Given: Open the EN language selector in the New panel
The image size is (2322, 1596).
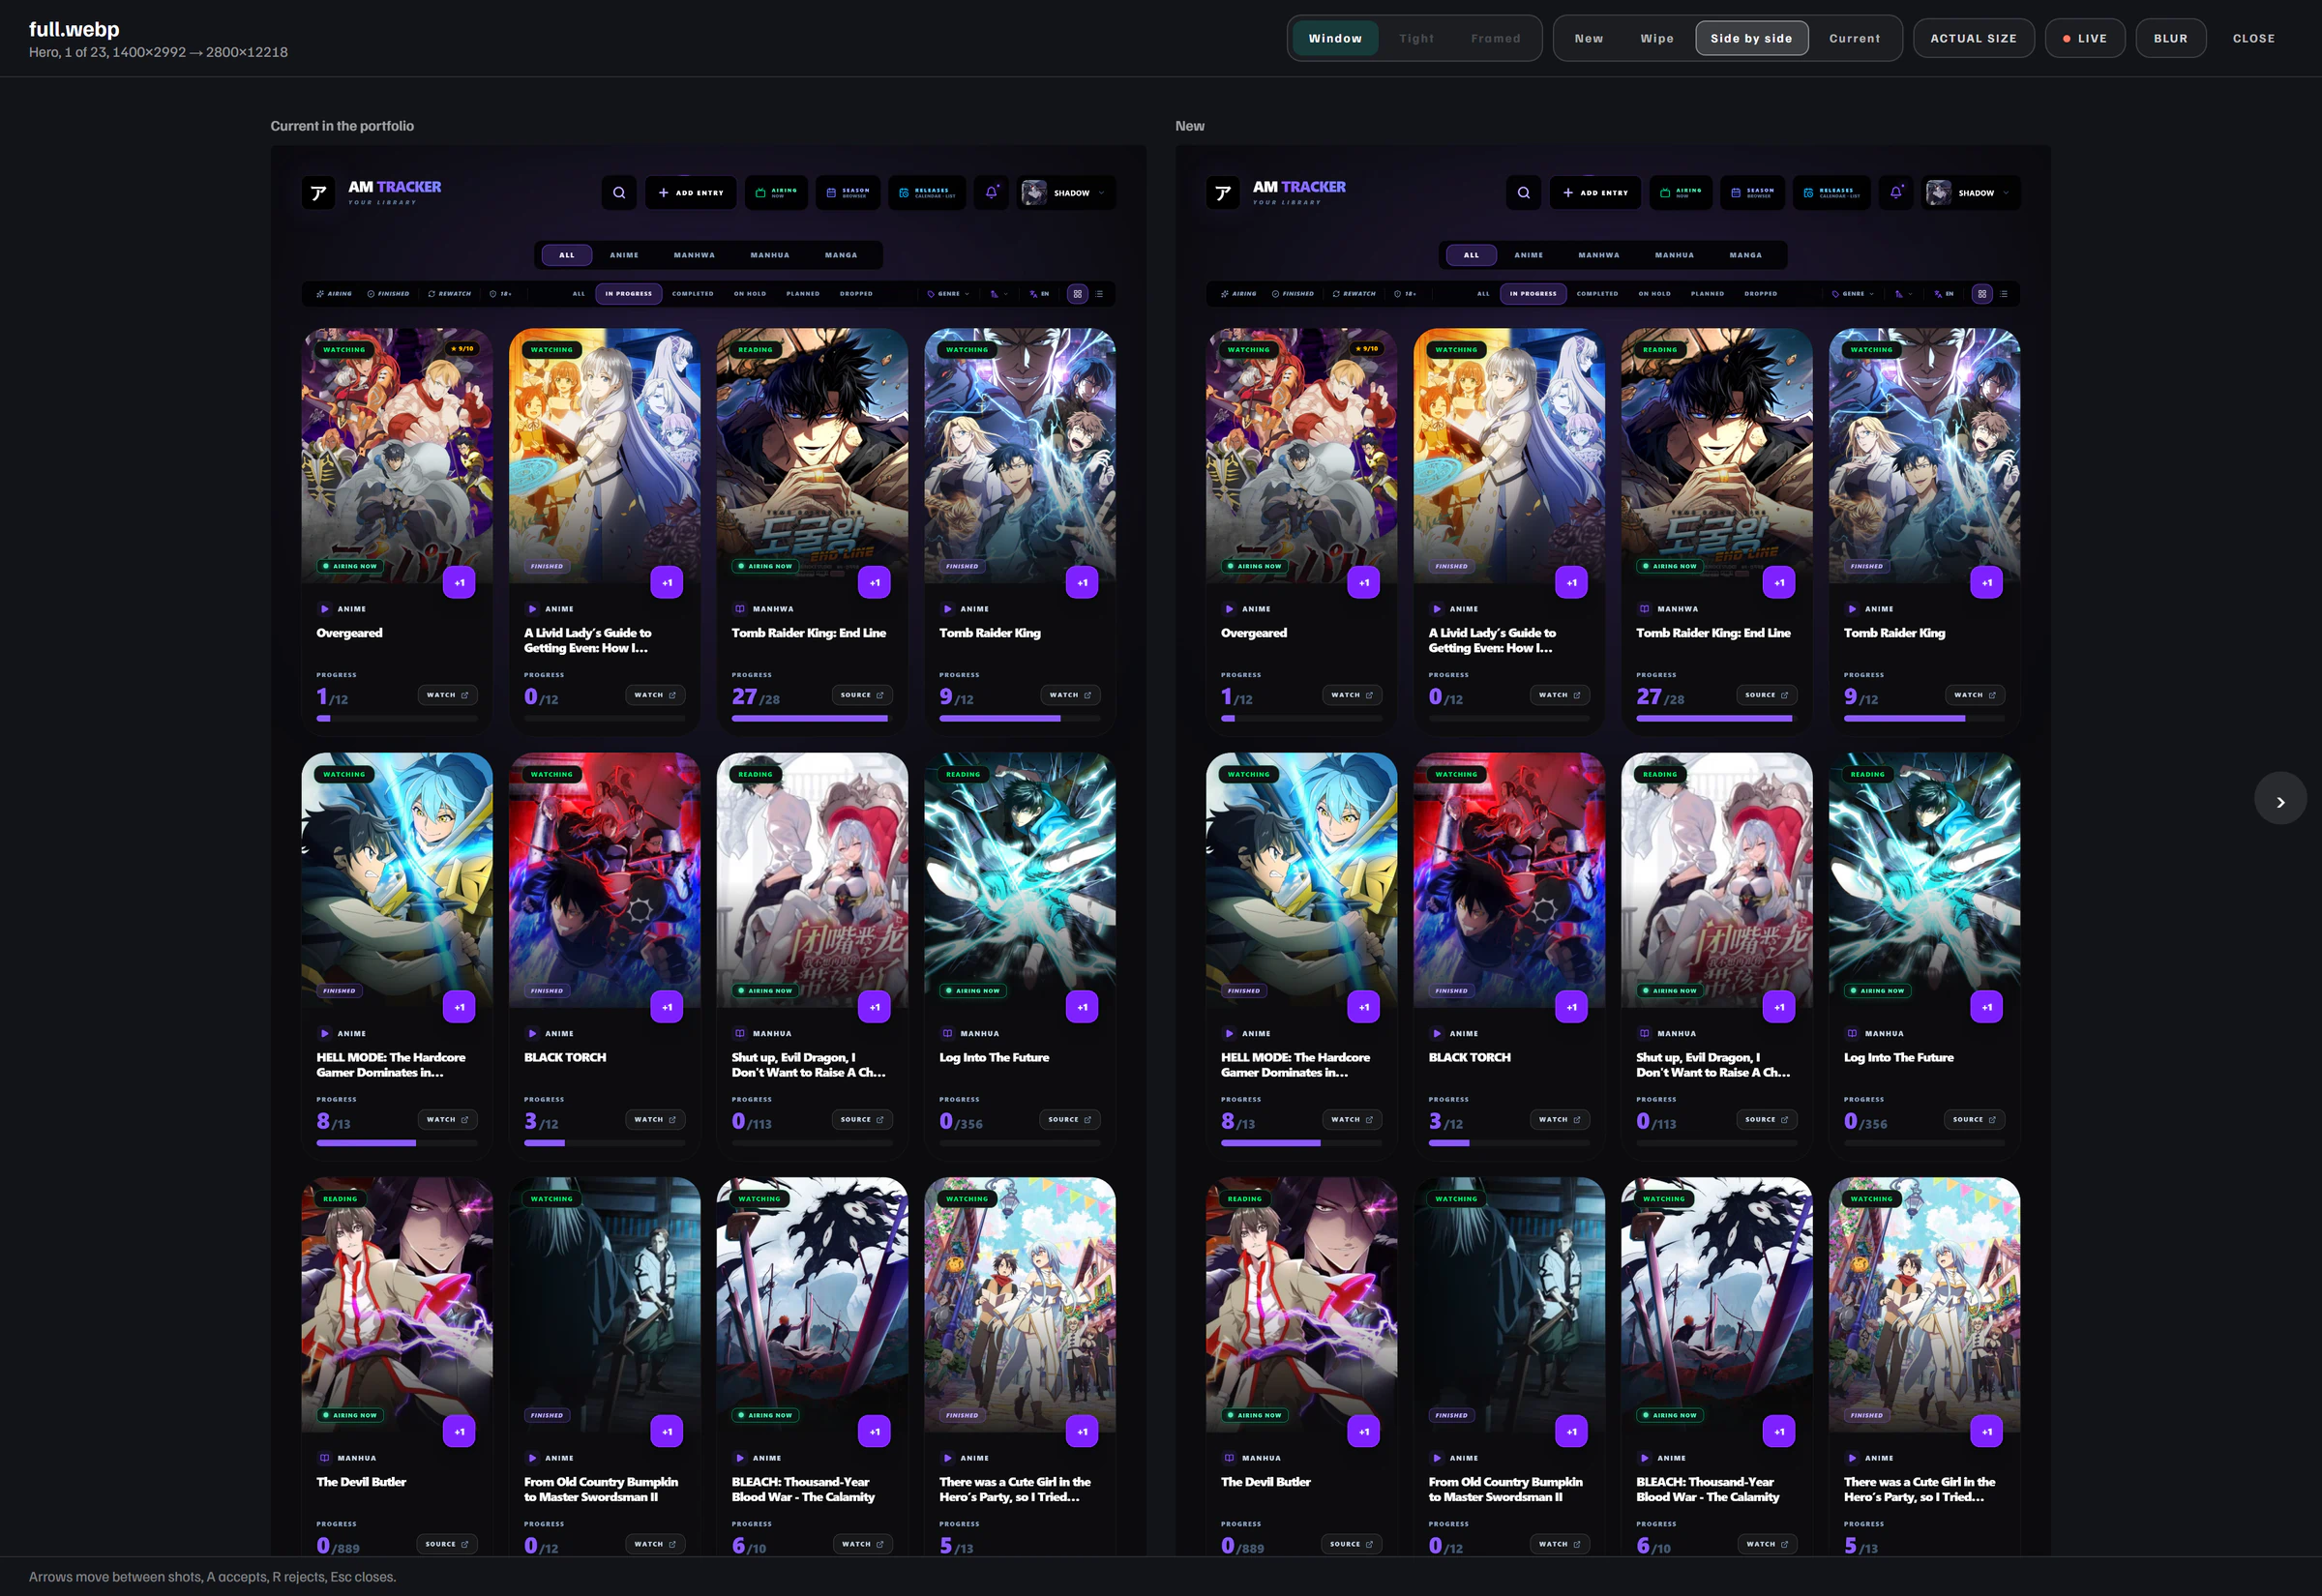Looking at the screenshot, I should (x=1944, y=294).
